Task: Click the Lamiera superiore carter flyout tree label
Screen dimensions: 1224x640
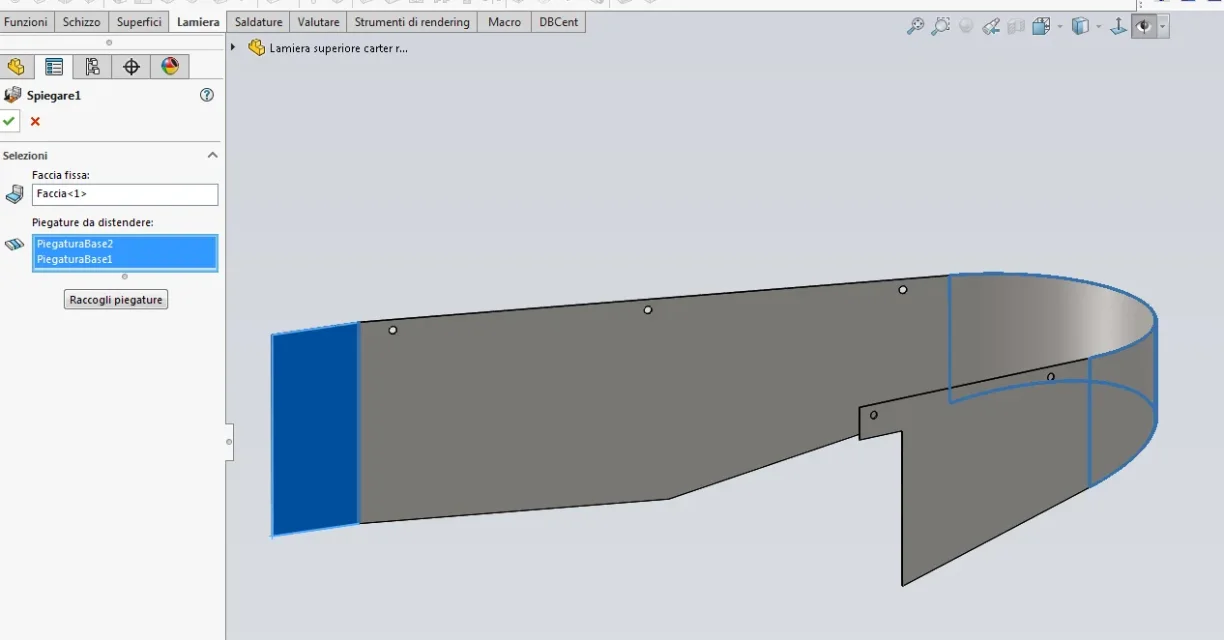Action: point(339,48)
